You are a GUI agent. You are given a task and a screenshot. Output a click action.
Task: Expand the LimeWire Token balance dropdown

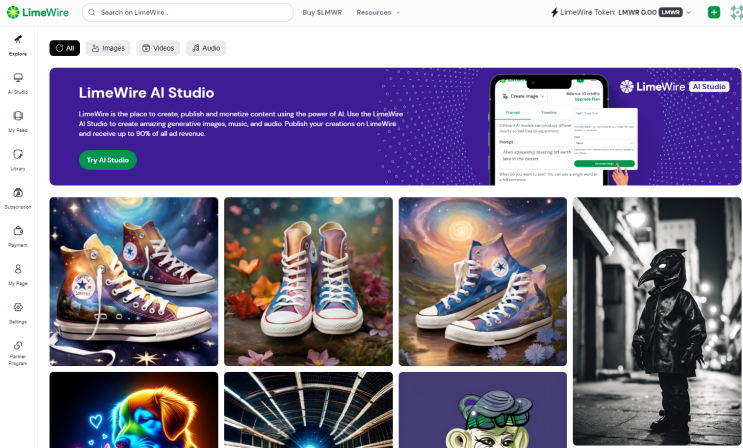[689, 12]
